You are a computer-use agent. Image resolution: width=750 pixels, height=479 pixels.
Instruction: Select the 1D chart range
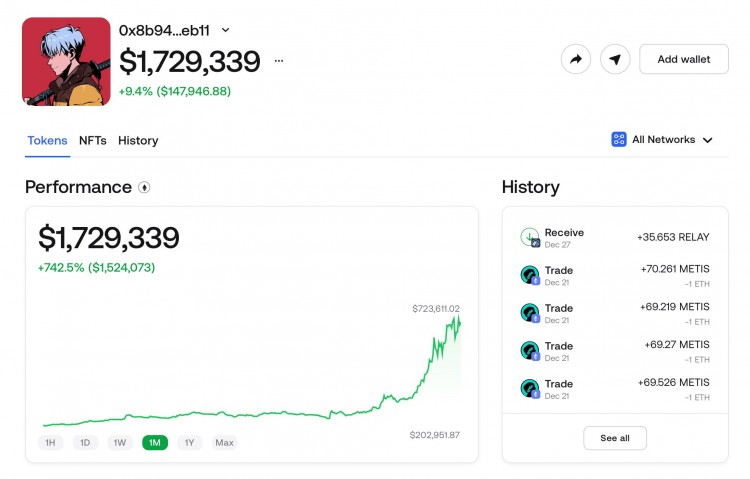(85, 443)
